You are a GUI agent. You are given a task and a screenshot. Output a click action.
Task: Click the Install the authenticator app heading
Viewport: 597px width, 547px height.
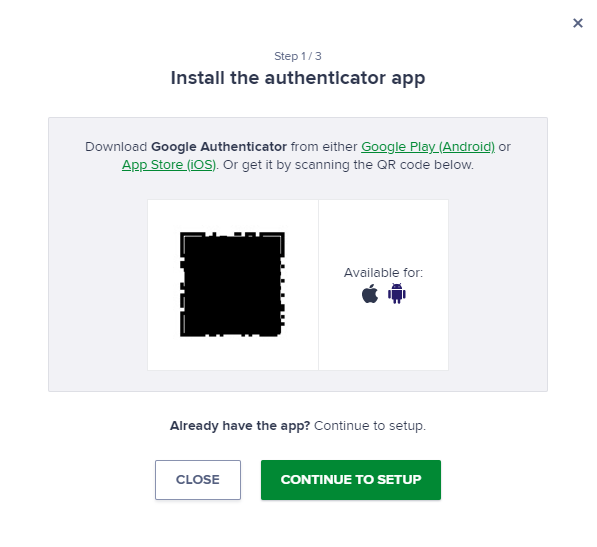point(298,78)
